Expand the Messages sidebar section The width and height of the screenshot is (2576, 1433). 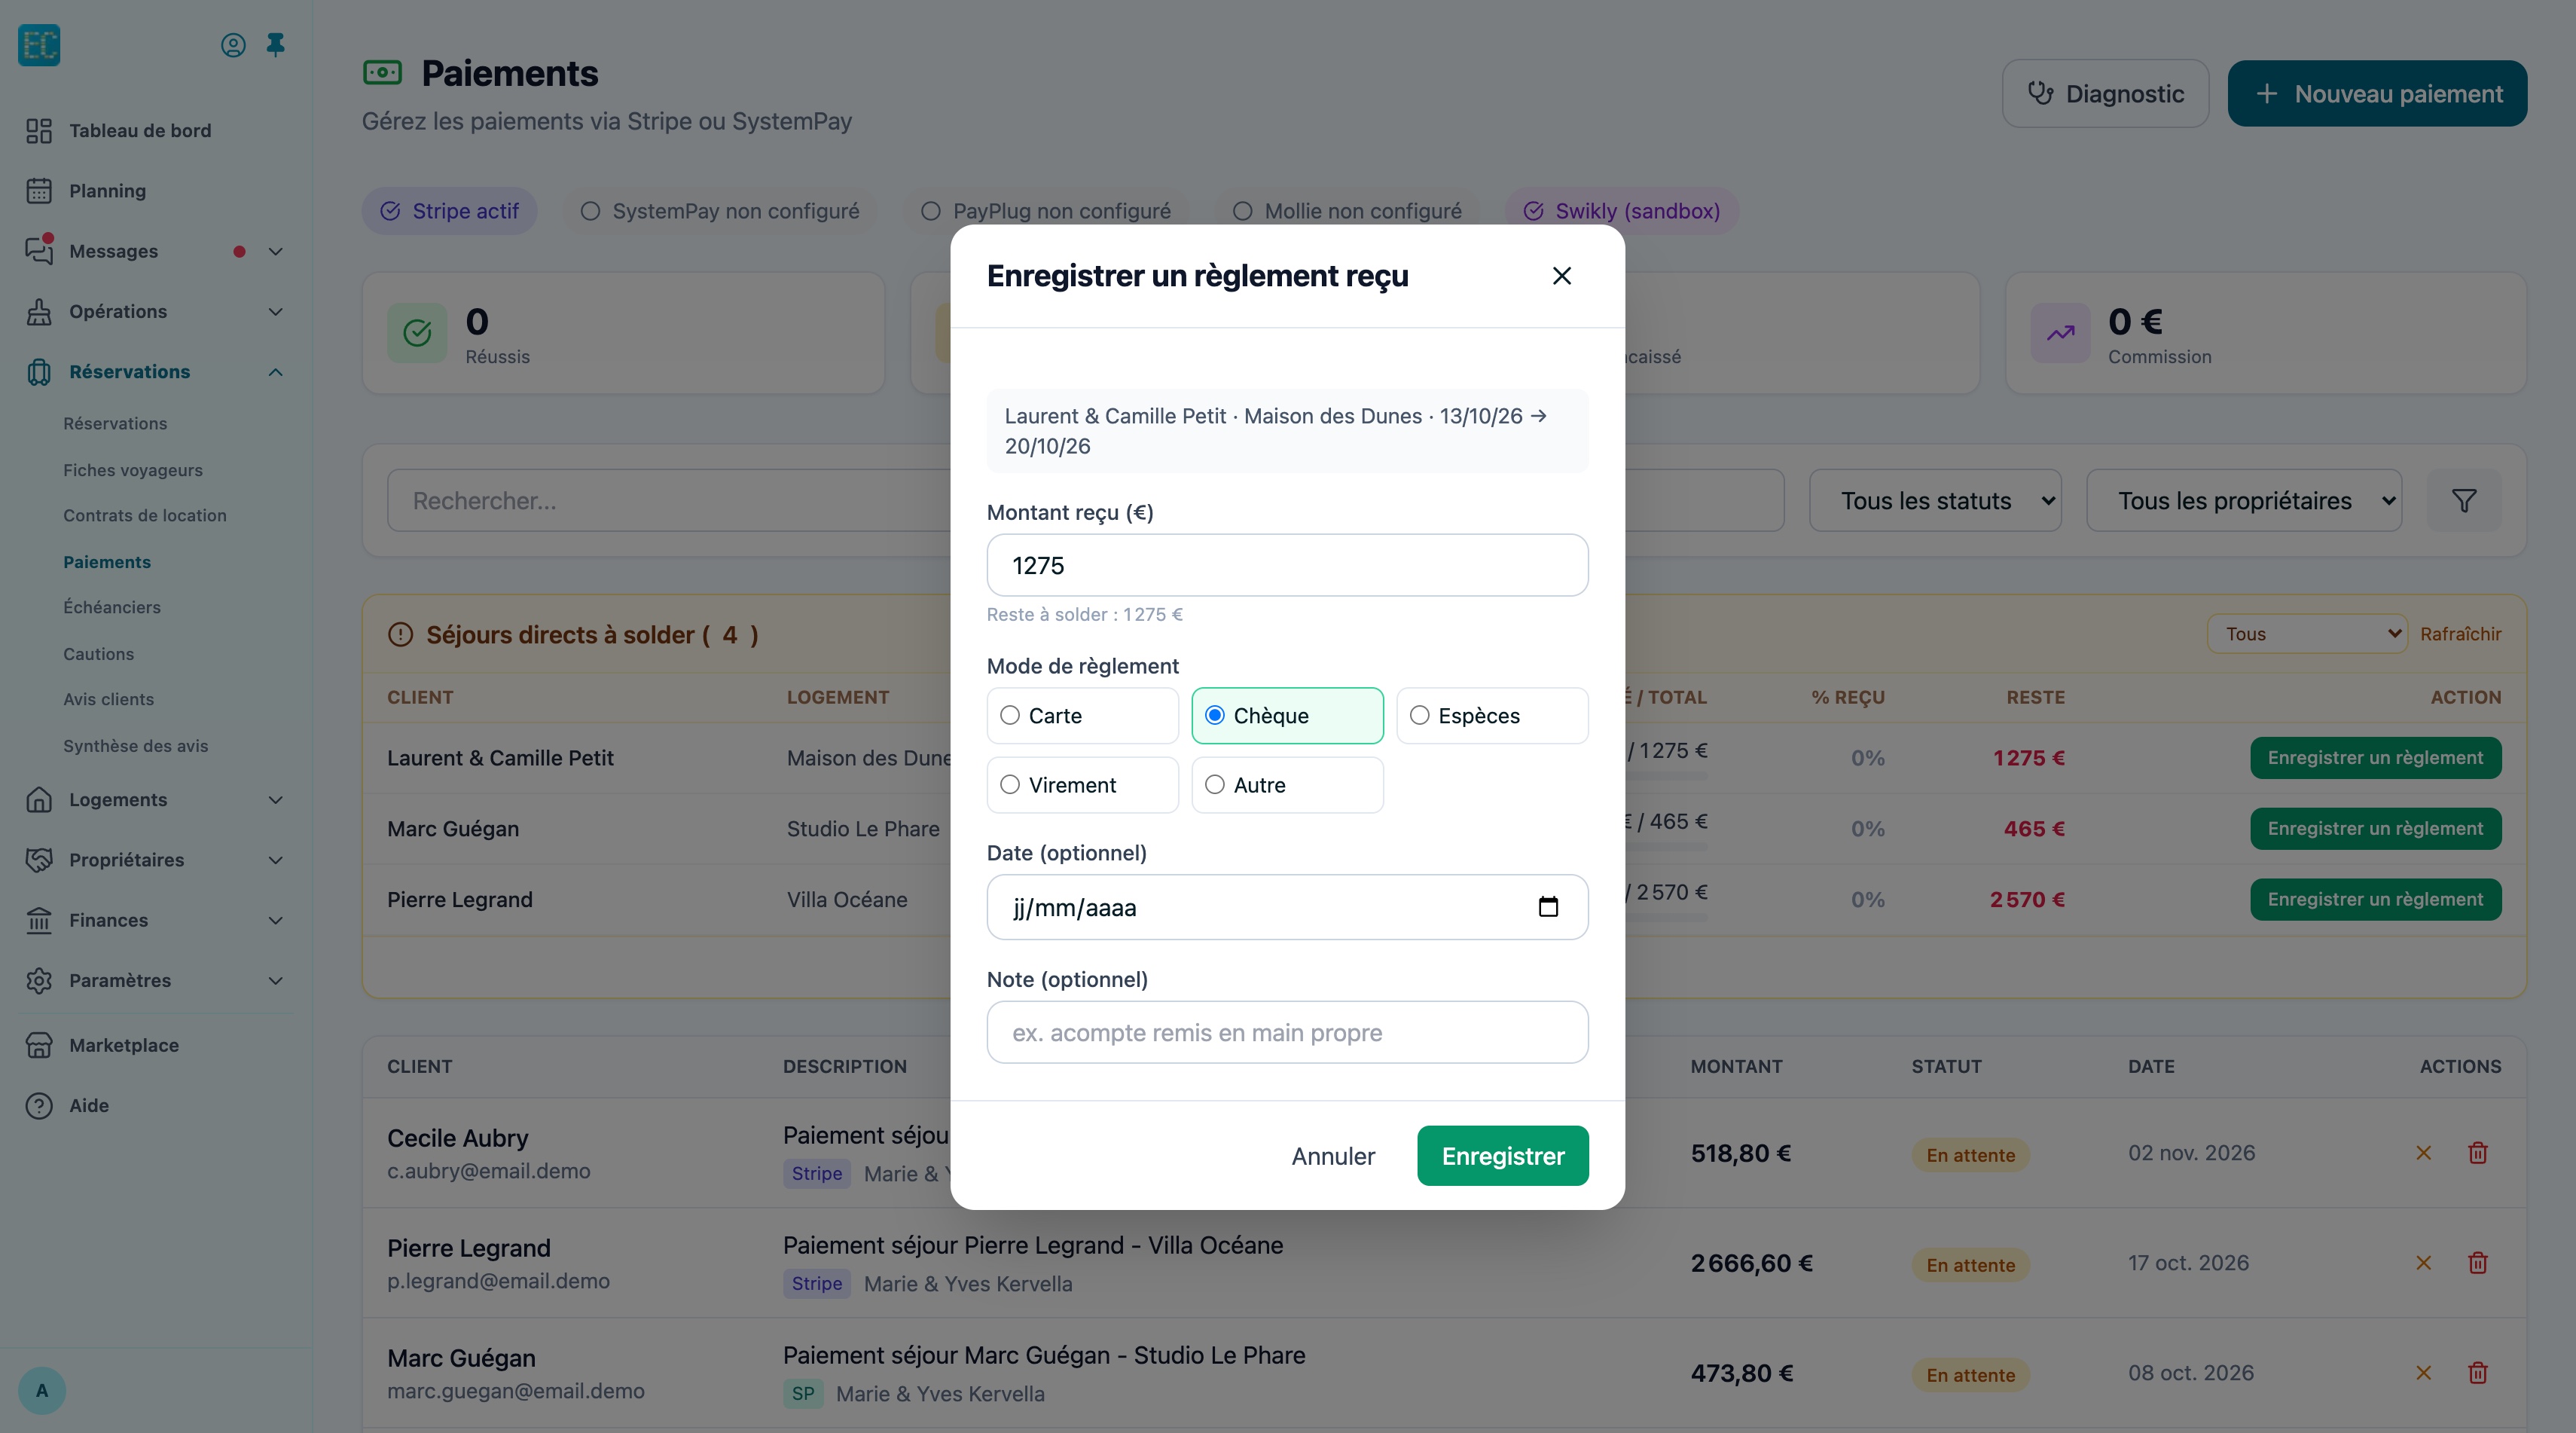pos(276,251)
